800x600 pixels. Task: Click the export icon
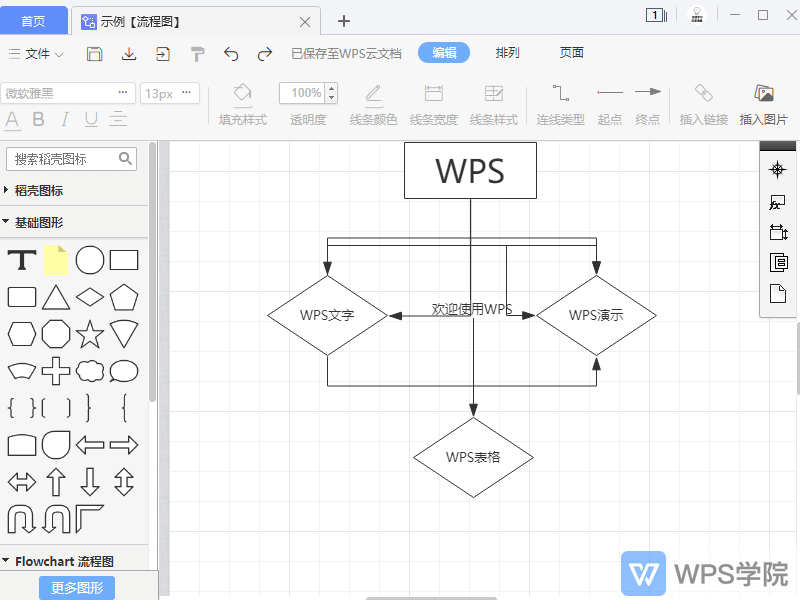click(x=163, y=54)
